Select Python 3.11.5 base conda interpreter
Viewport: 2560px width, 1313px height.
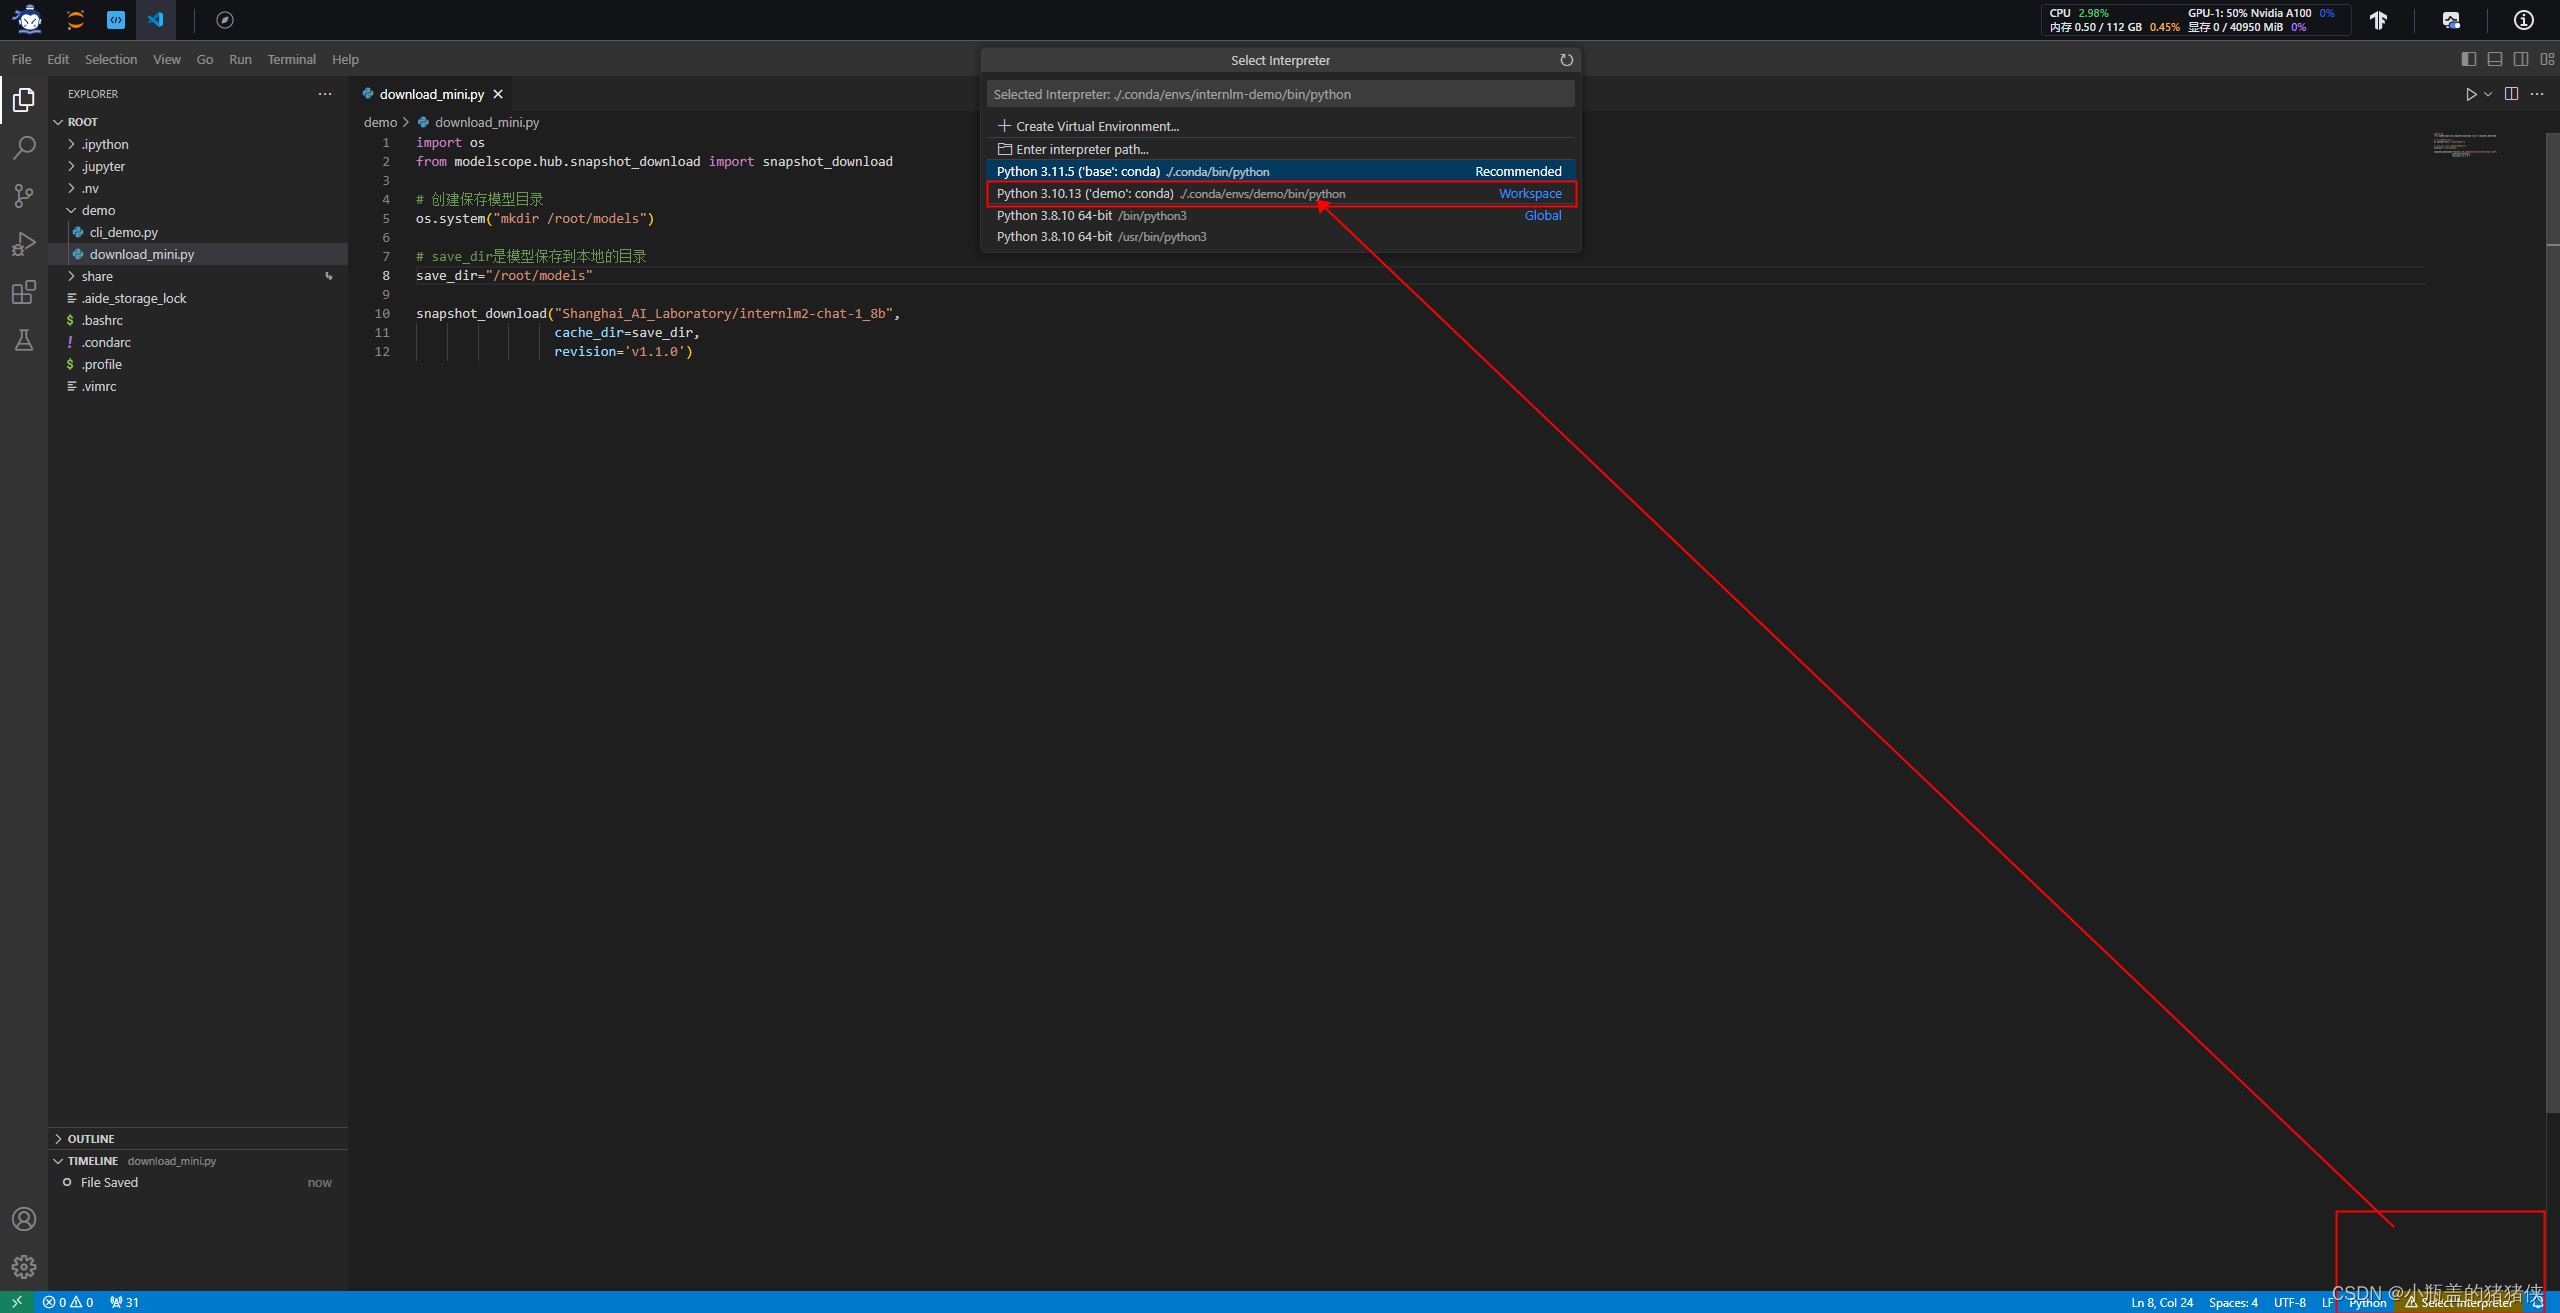click(1280, 171)
